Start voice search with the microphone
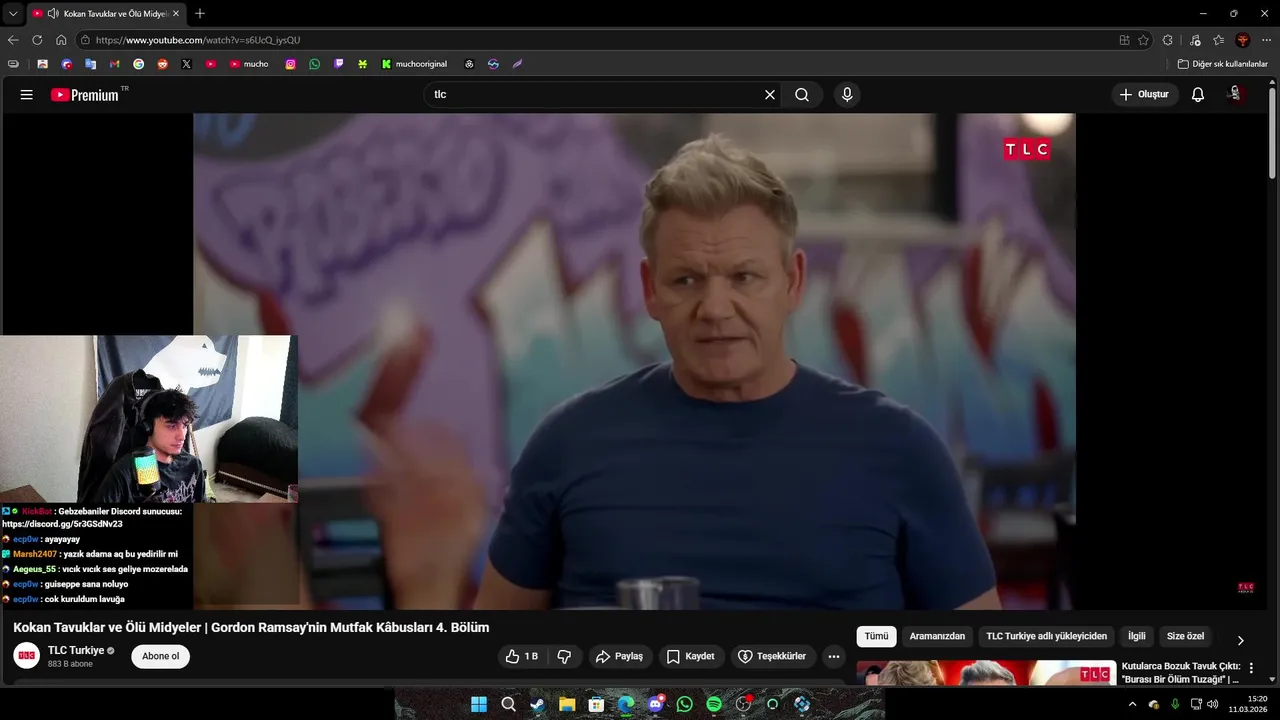The height and width of the screenshot is (720, 1280). 847,95
